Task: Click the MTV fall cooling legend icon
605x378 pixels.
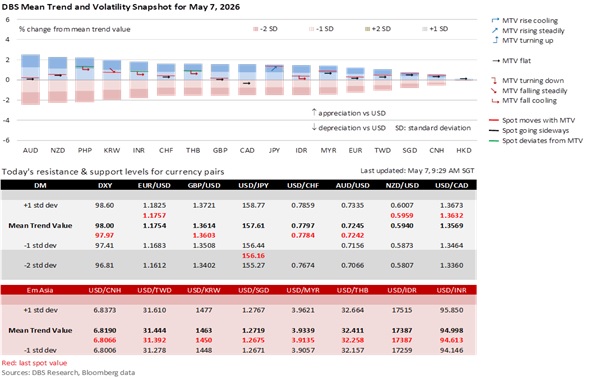Action: point(494,101)
